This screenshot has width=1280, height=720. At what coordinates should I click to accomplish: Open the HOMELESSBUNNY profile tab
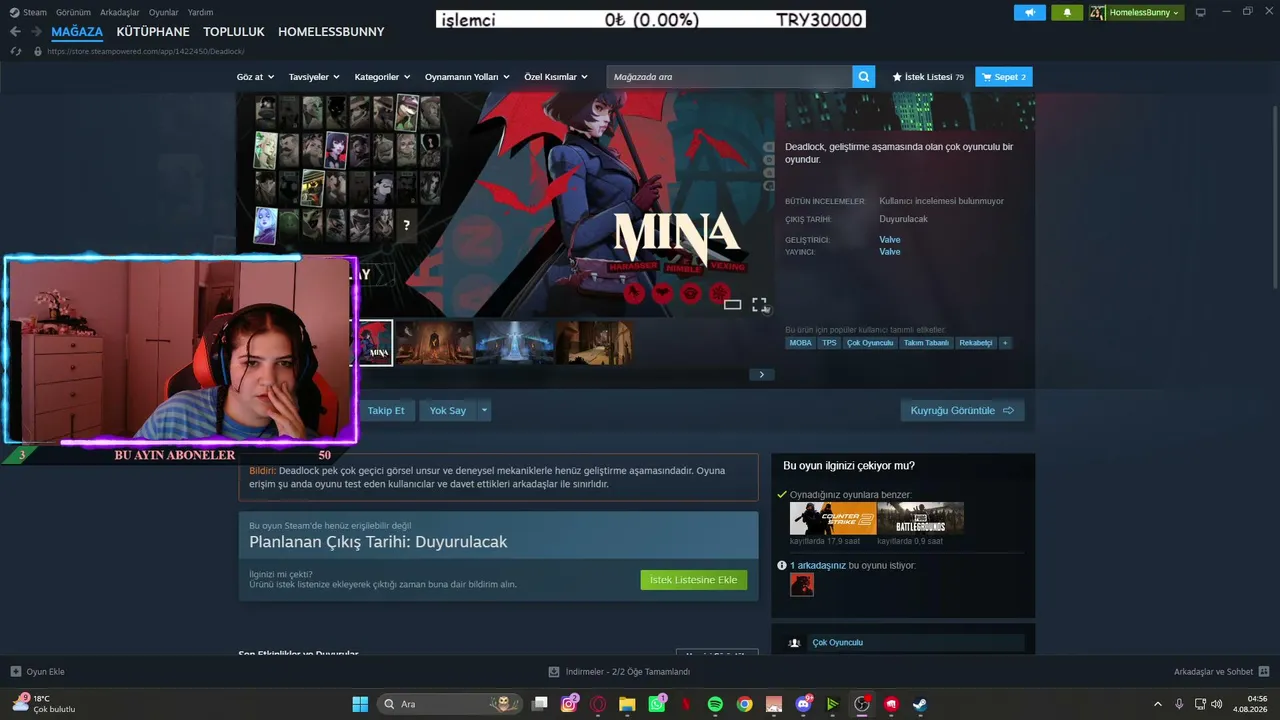331,32
